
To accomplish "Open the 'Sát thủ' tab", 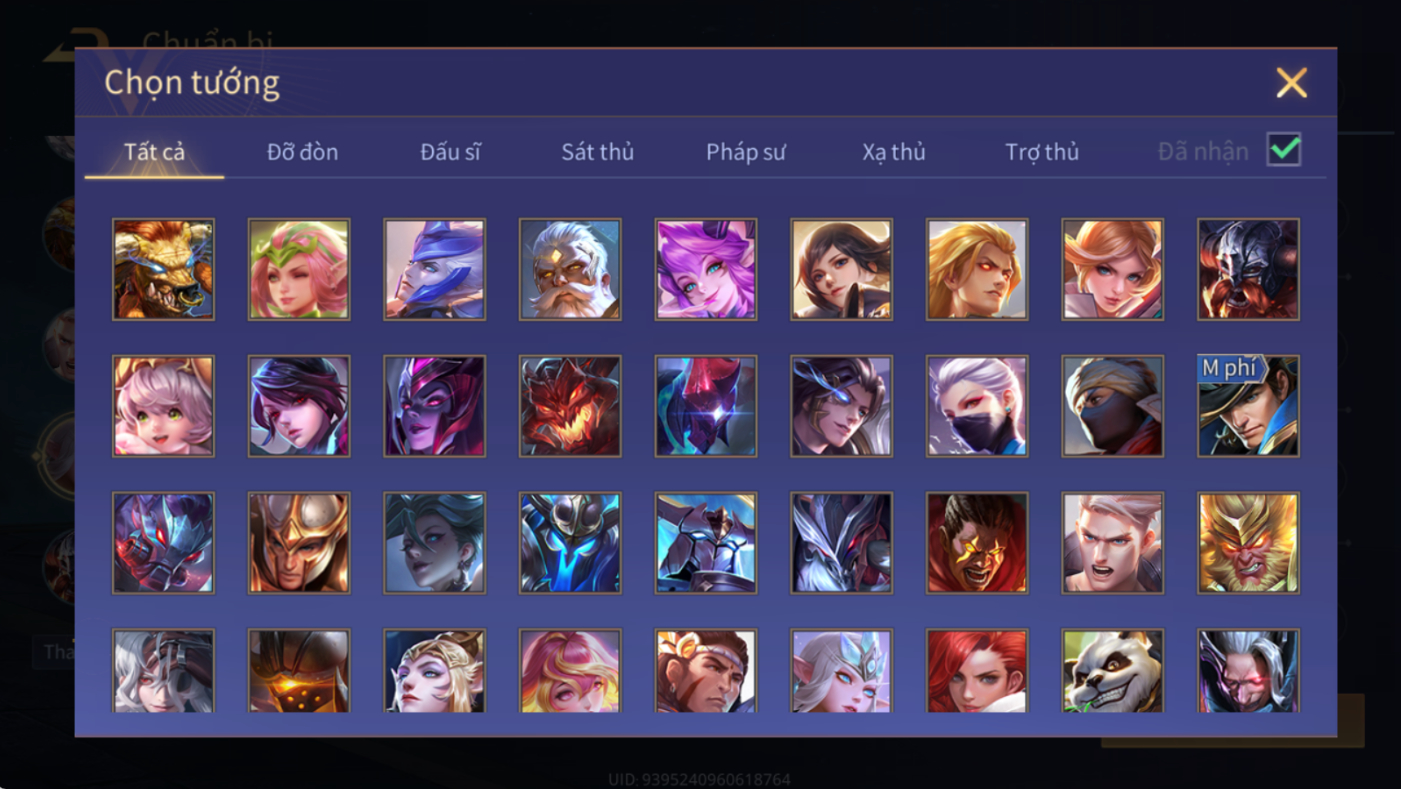I will [597, 152].
